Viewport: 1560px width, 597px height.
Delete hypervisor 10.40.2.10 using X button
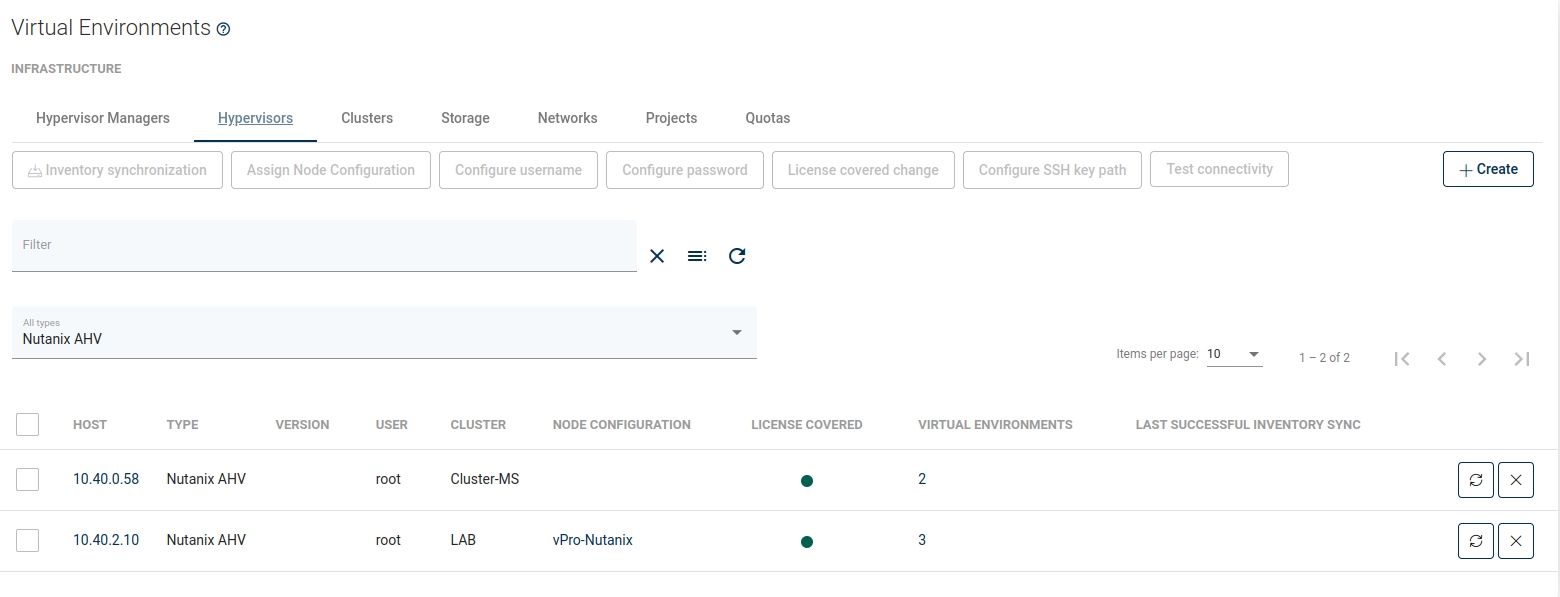(1515, 541)
